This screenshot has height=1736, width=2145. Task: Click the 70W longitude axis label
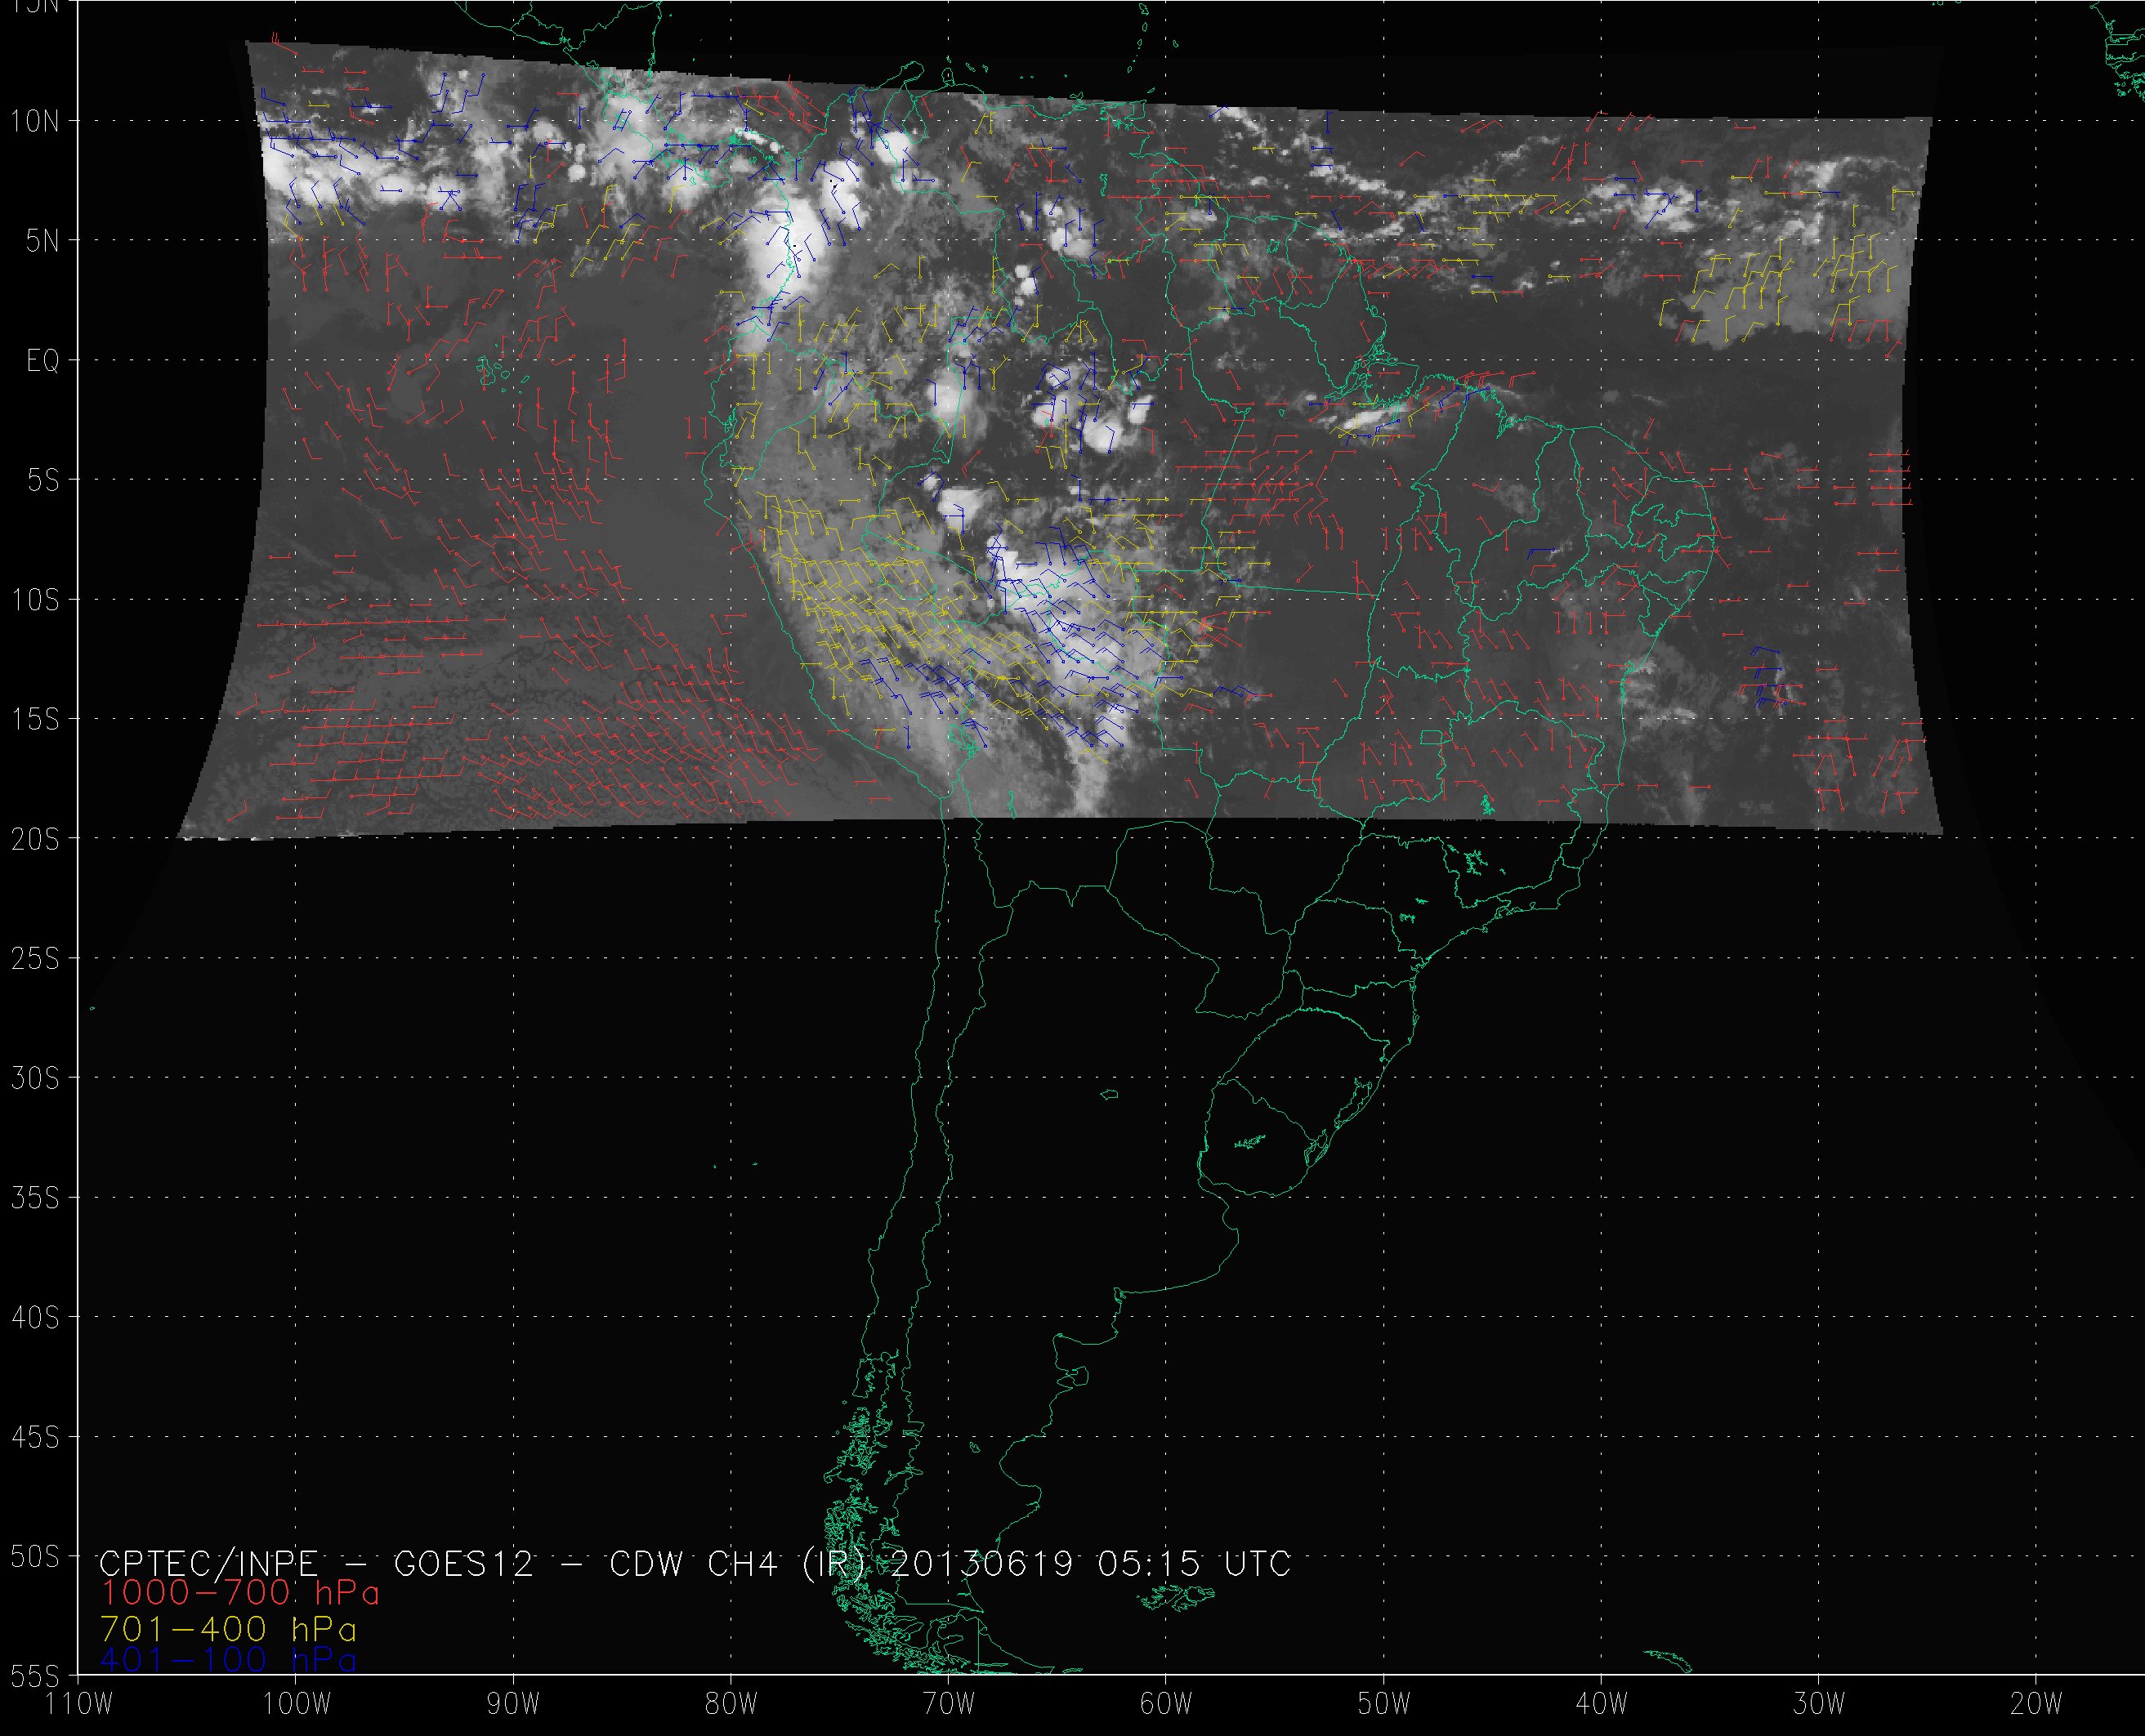click(x=949, y=1704)
